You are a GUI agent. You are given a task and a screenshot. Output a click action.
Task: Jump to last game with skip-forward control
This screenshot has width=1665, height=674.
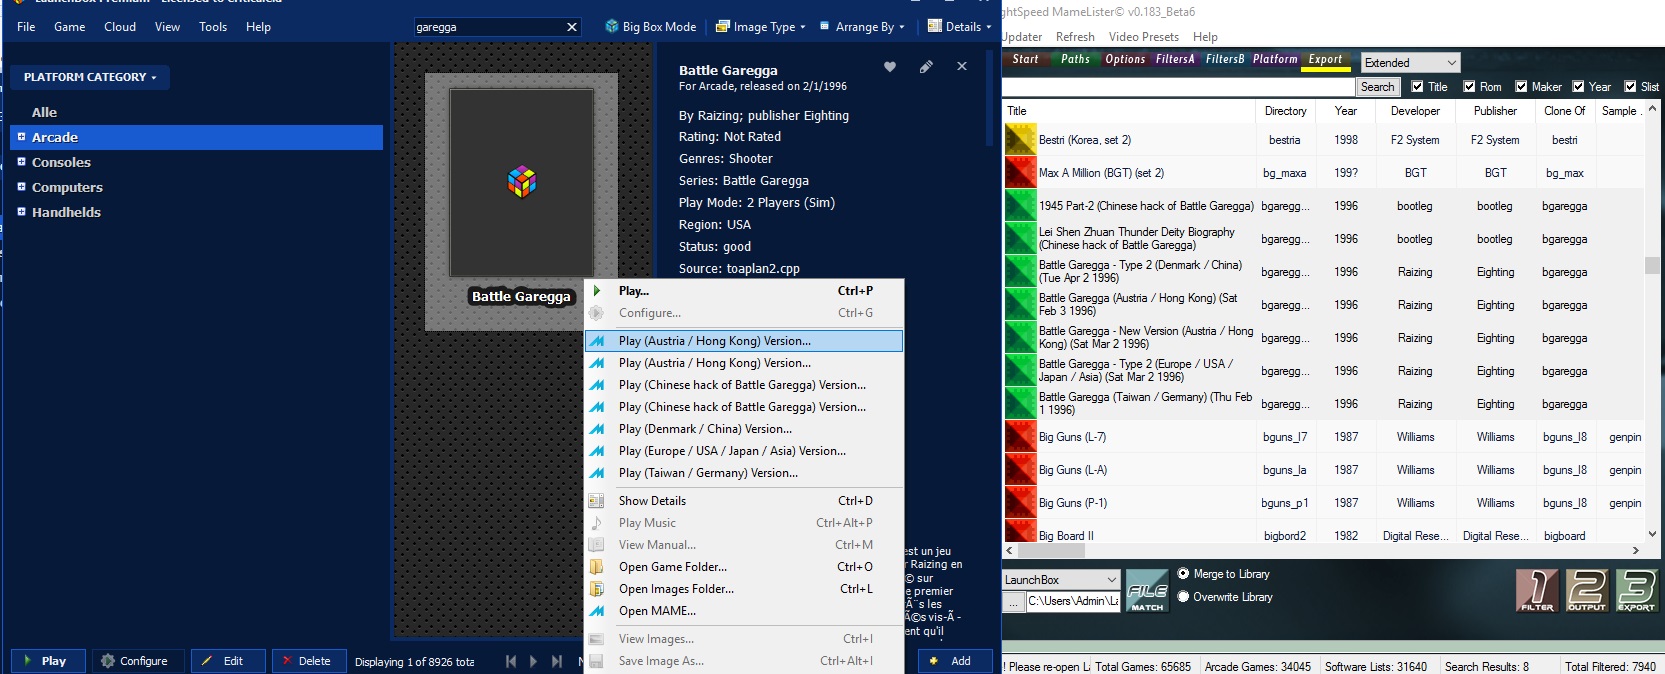[557, 661]
